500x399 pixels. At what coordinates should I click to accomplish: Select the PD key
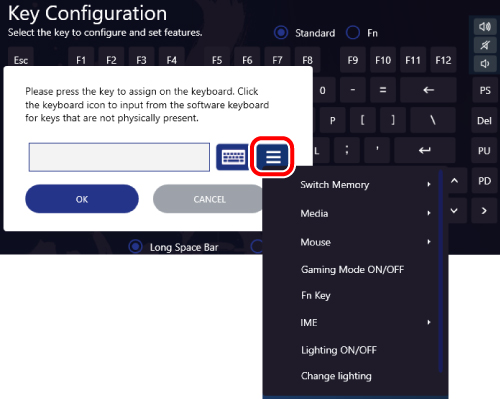[484, 181]
